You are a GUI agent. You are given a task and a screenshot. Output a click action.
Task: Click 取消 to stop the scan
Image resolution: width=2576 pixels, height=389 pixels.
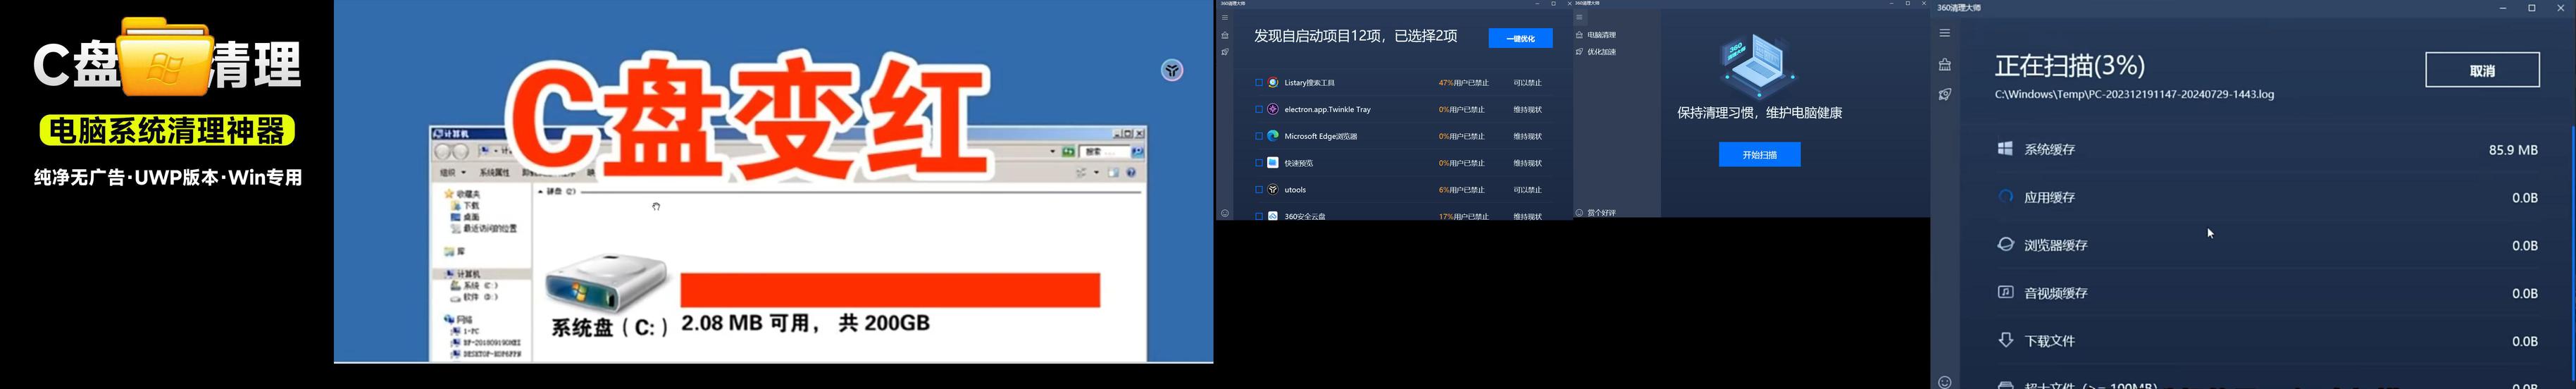click(2482, 70)
